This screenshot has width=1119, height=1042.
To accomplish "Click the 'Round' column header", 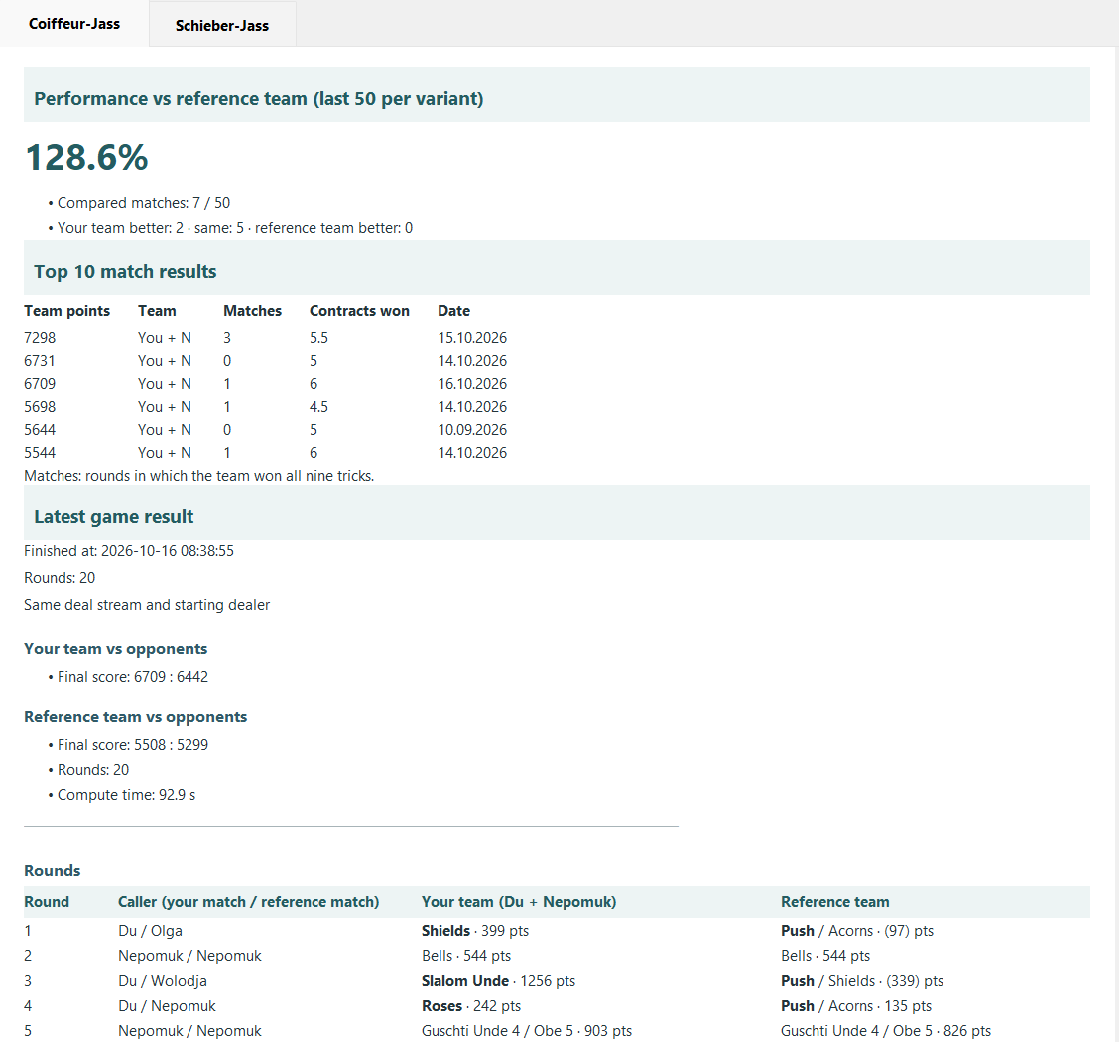I will 46,902.
